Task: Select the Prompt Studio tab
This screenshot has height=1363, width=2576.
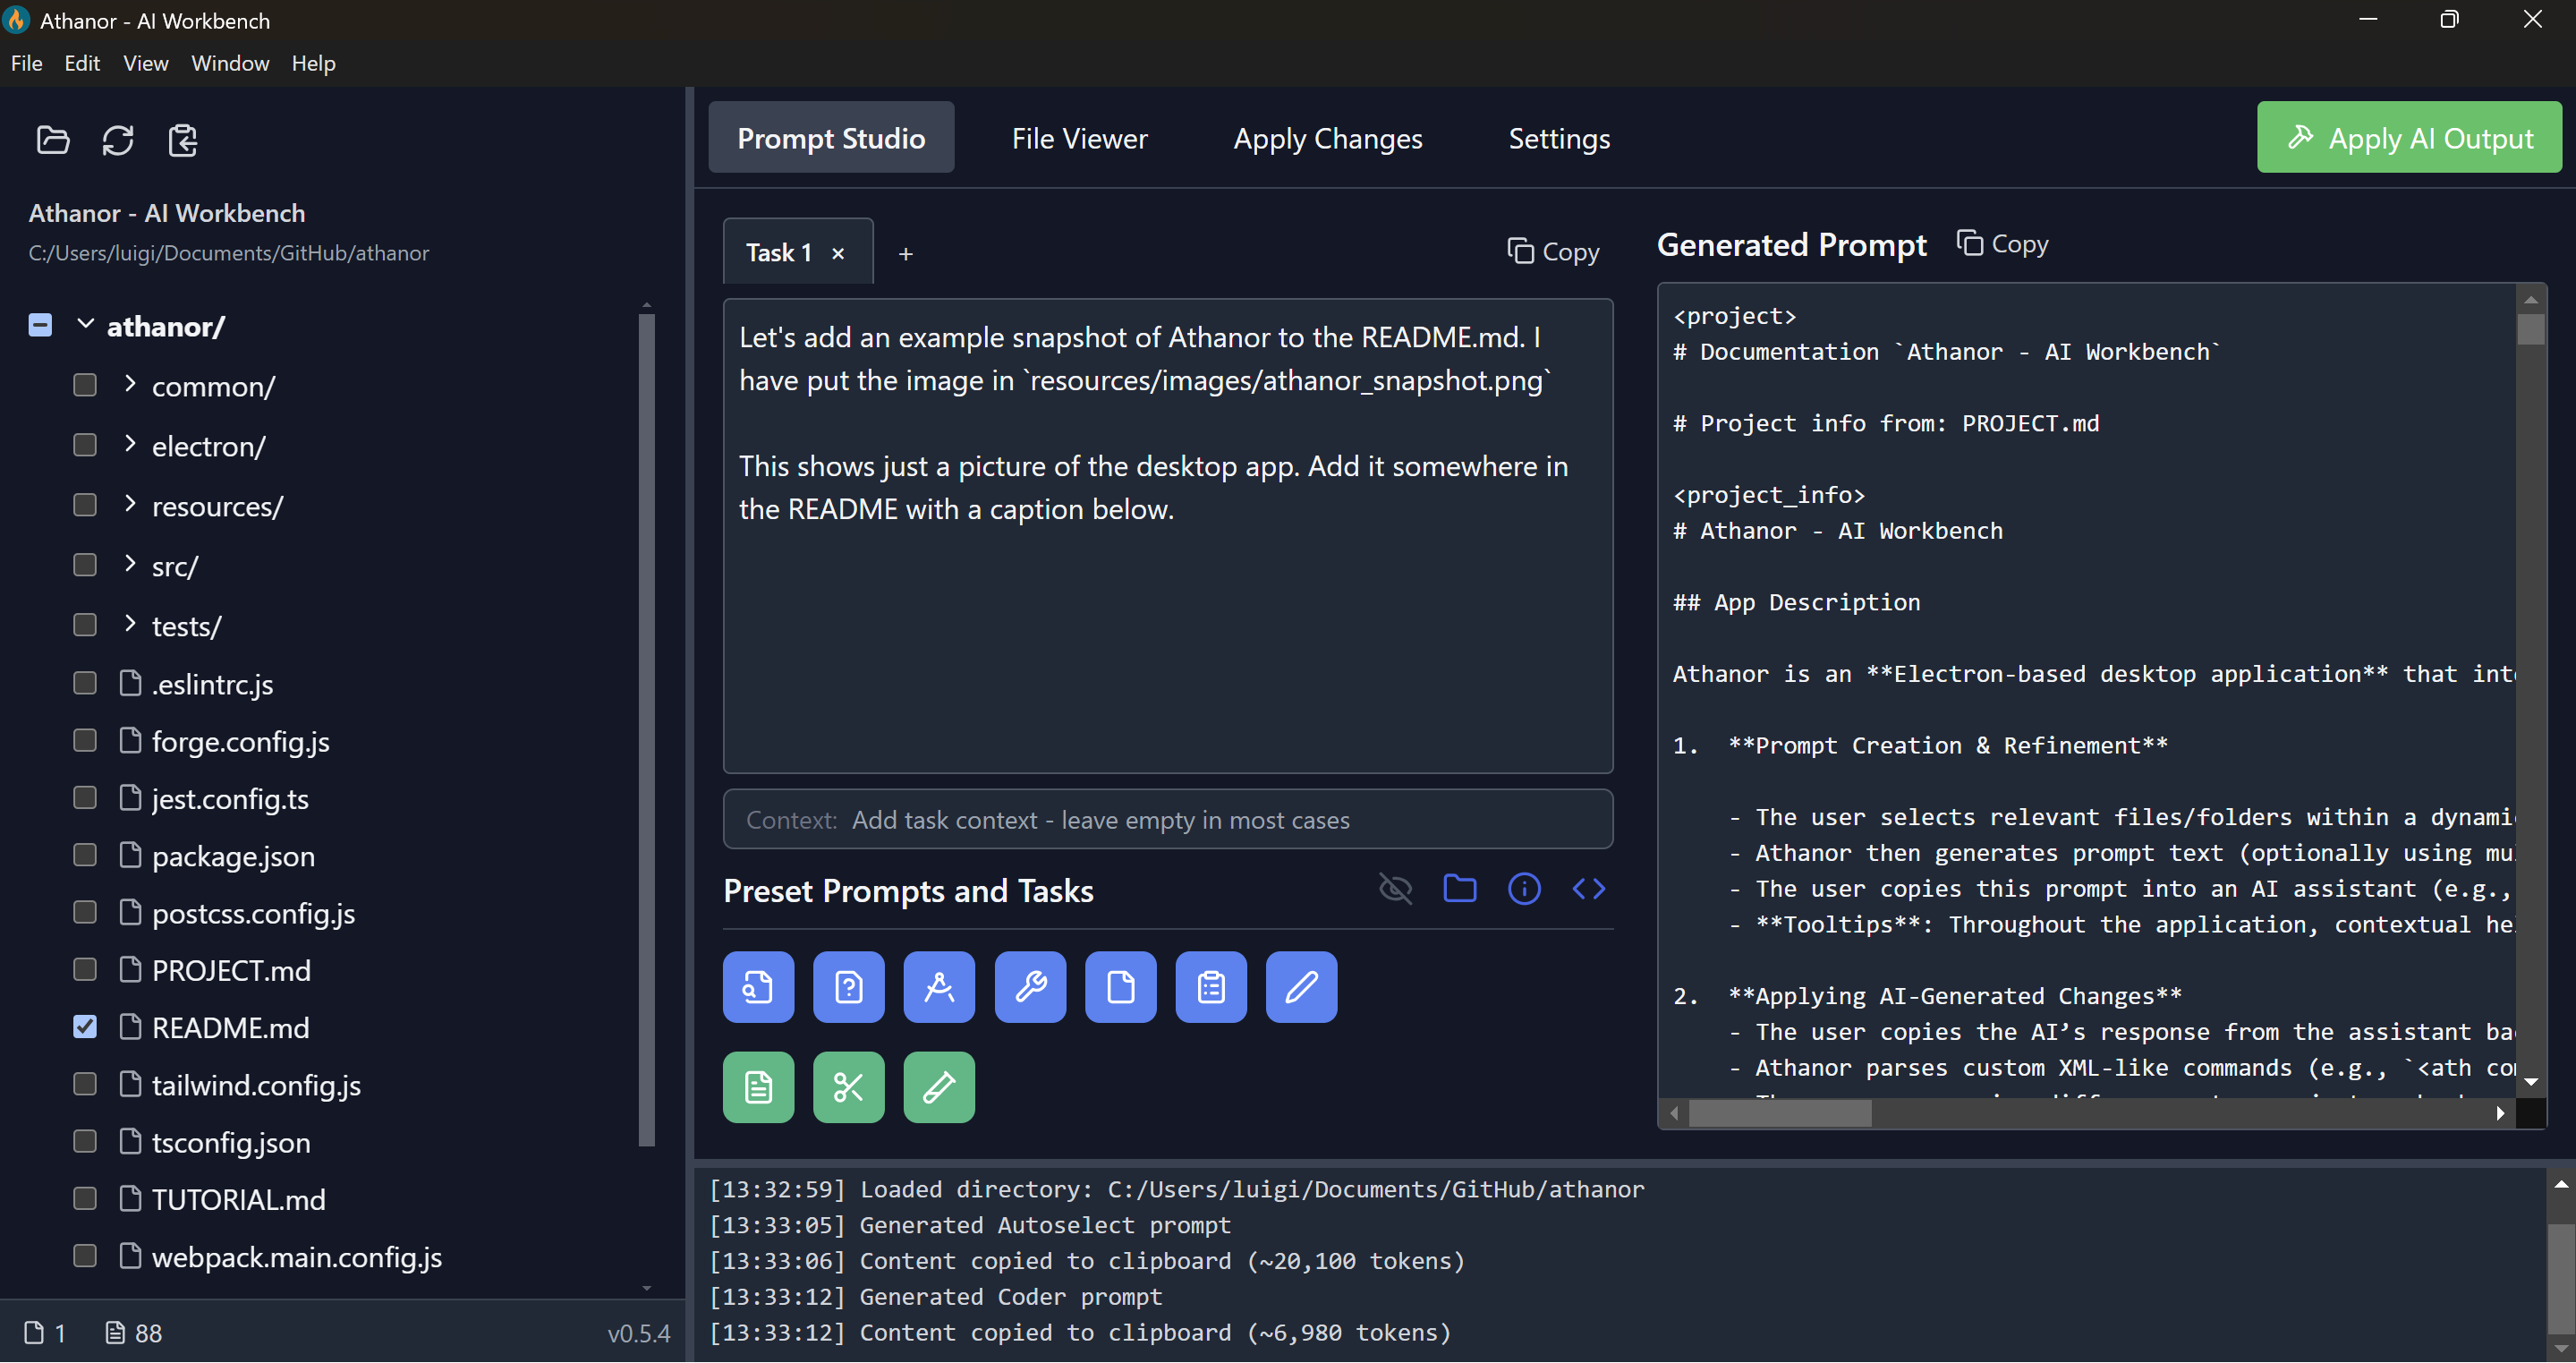Action: coord(831,138)
